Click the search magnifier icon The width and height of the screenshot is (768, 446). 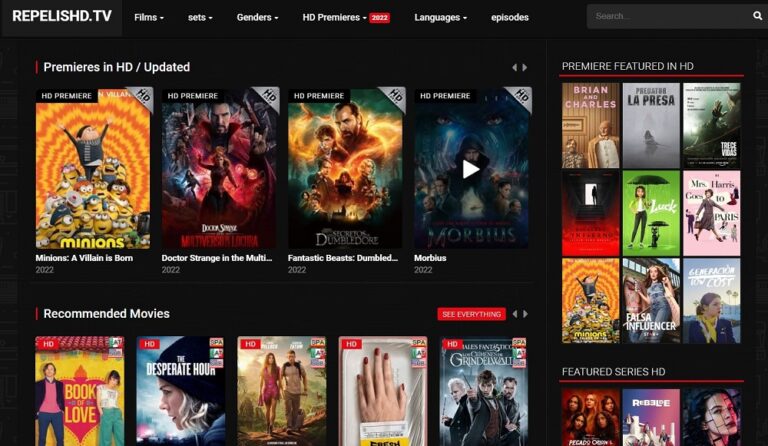[757, 16]
